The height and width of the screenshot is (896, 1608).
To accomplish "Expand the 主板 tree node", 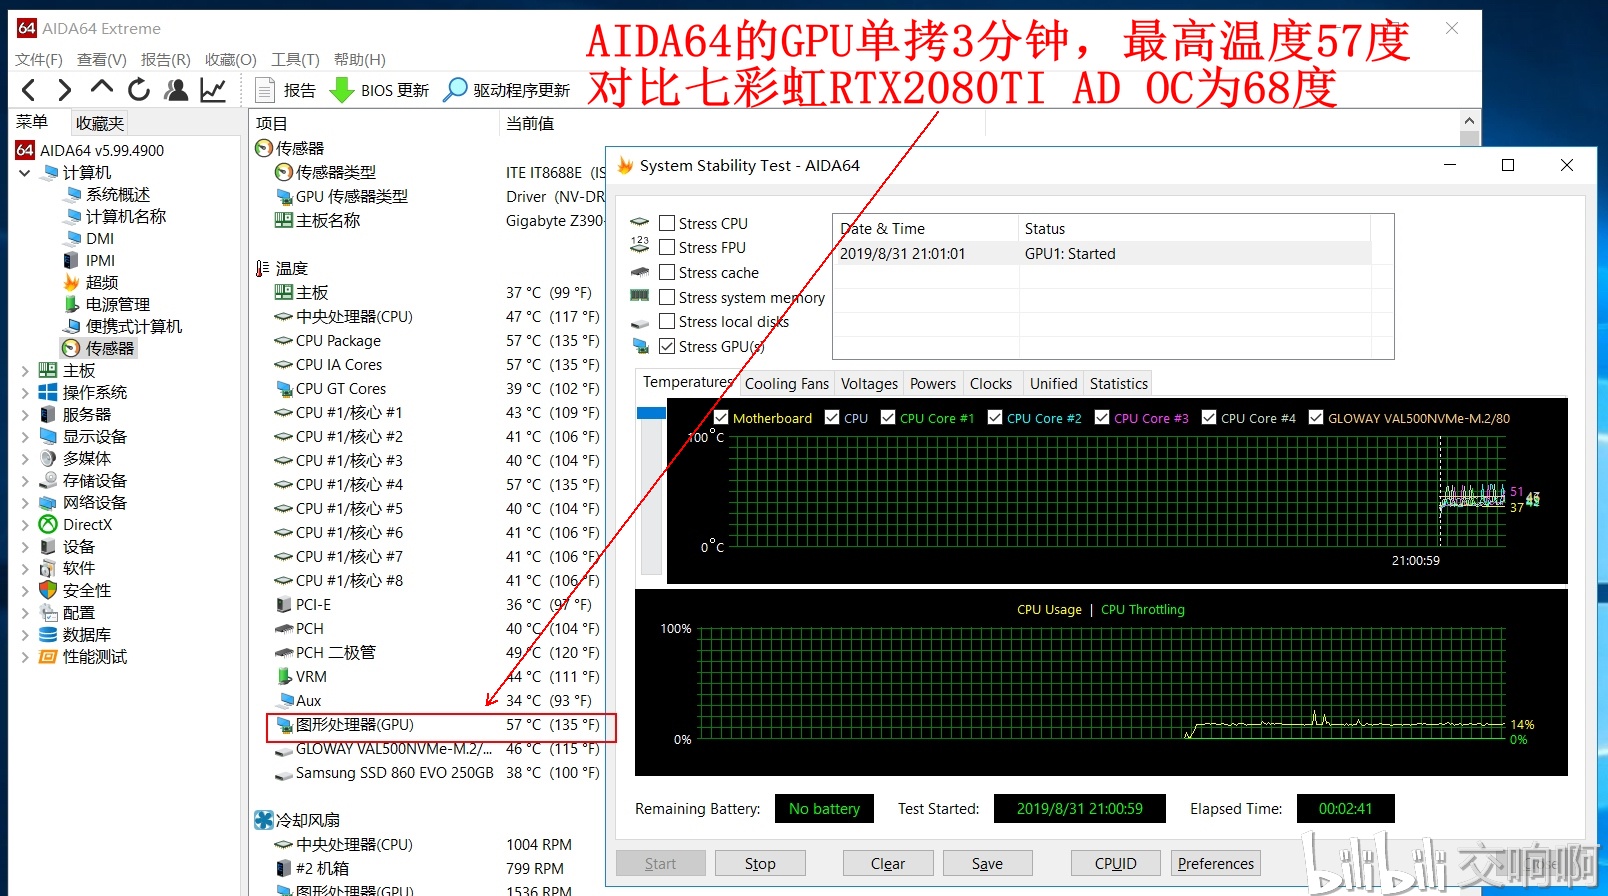I will [x=25, y=370].
